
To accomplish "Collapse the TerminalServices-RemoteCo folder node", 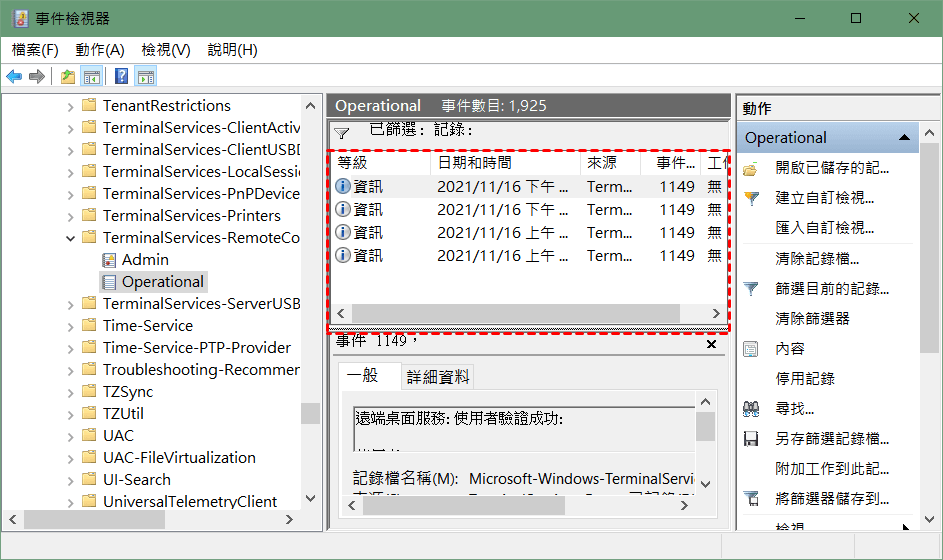I will pyautogui.click(x=70, y=238).
